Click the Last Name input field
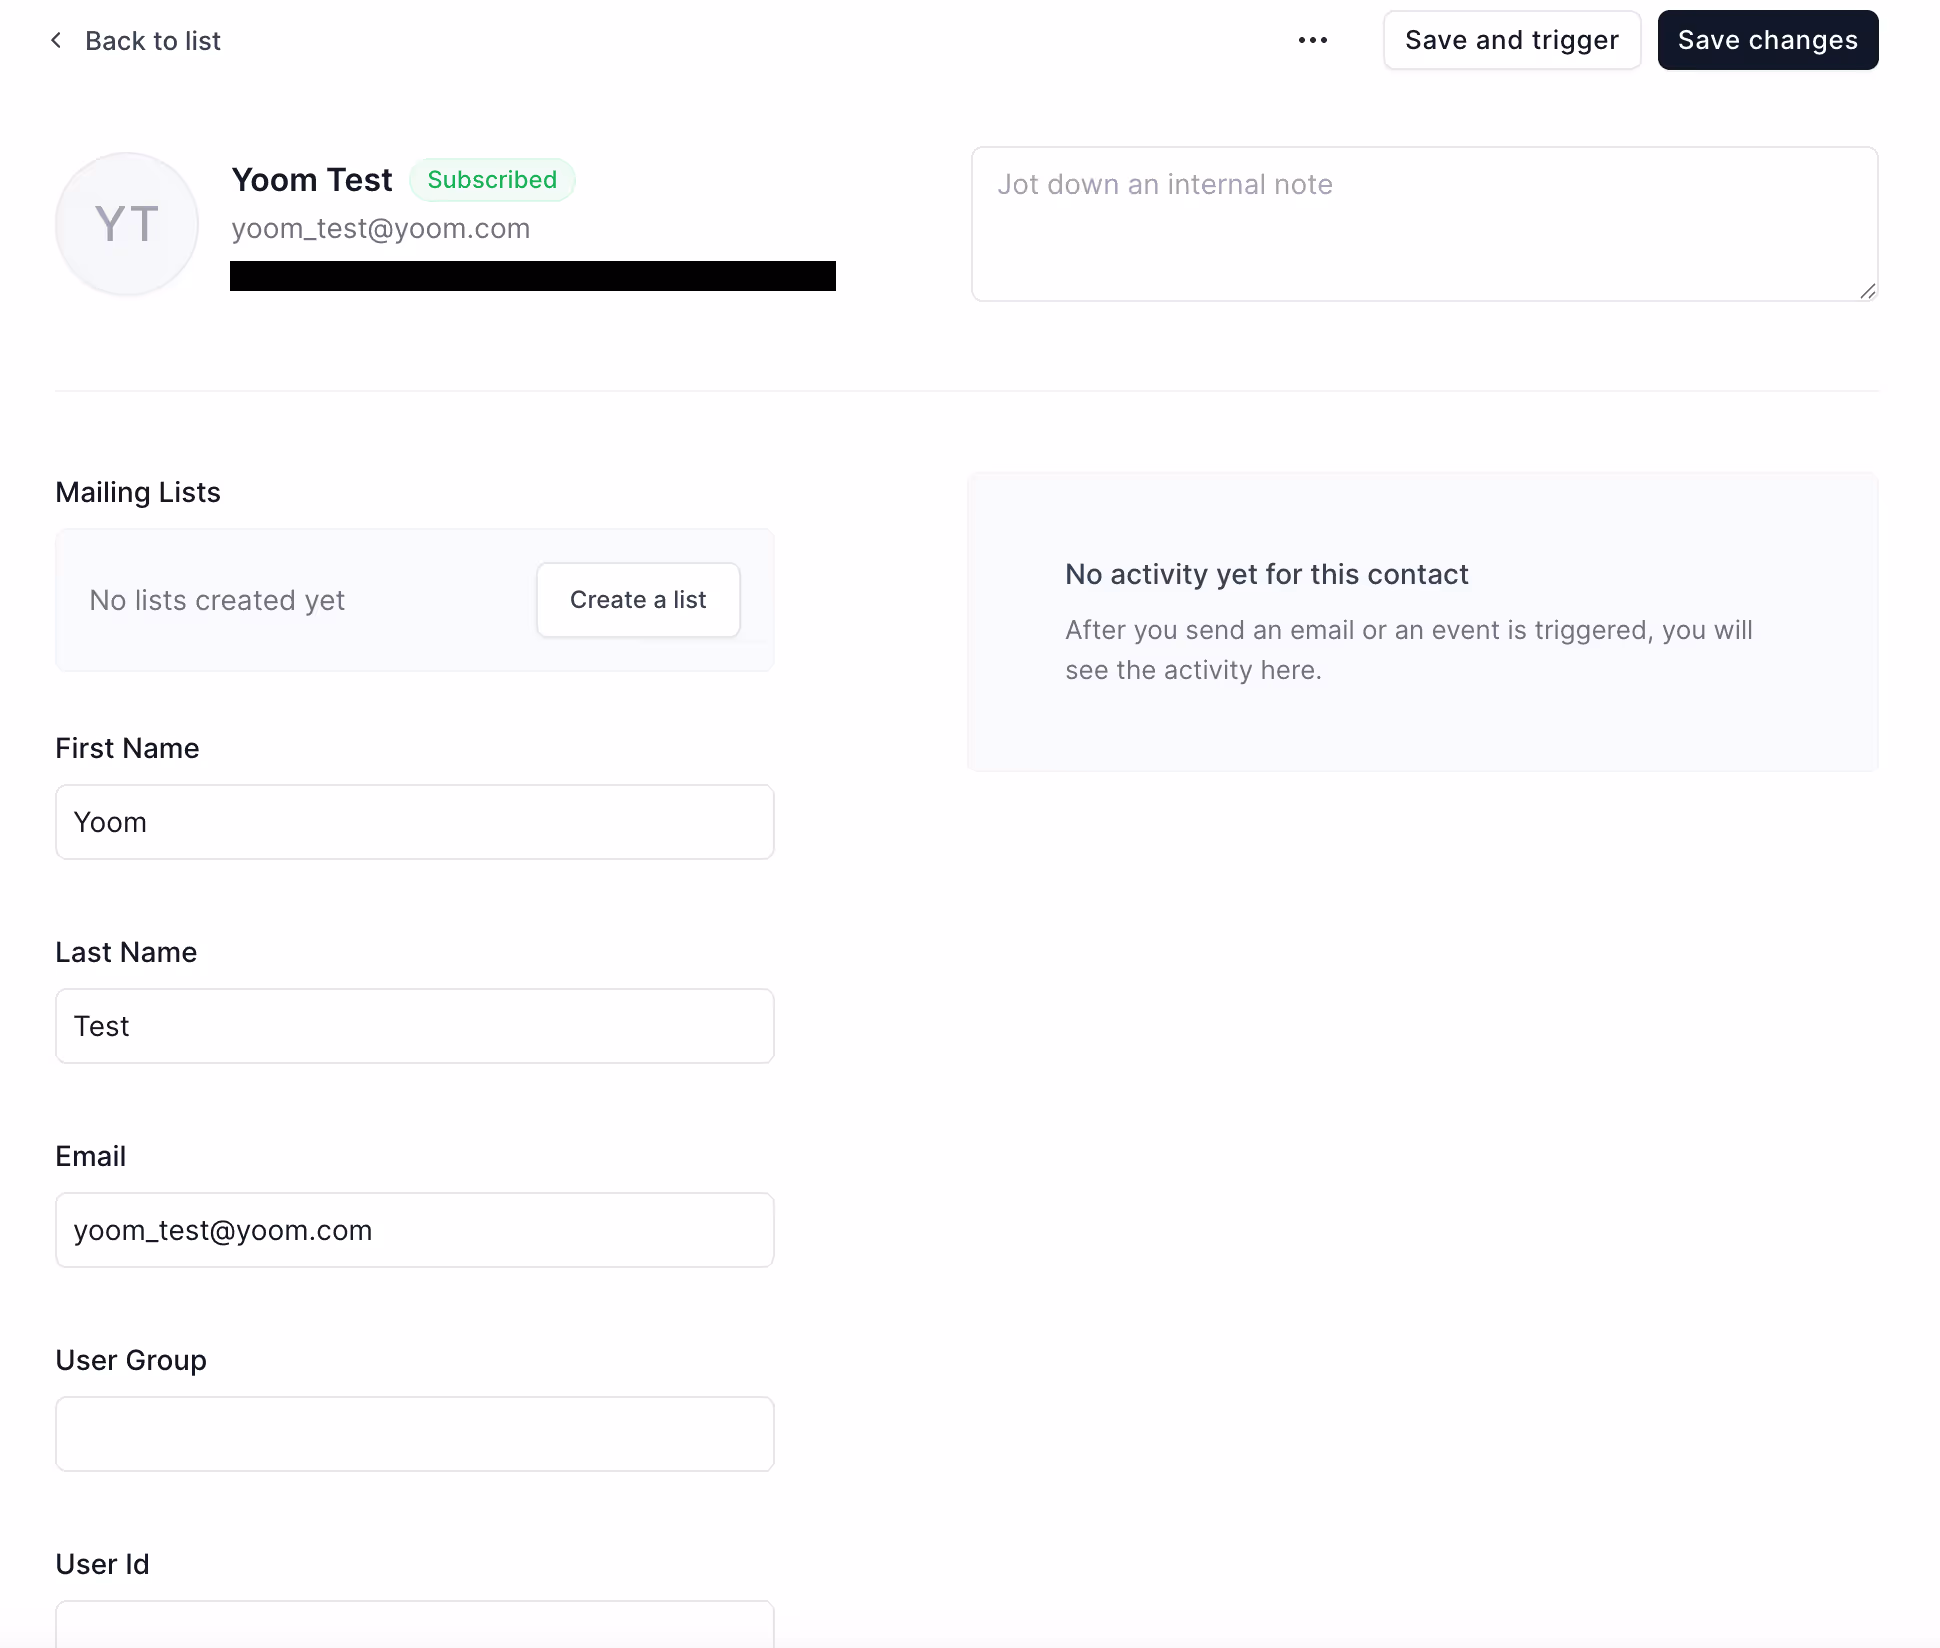The height and width of the screenshot is (1648, 1940). pyautogui.click(x=415, y=1026)
